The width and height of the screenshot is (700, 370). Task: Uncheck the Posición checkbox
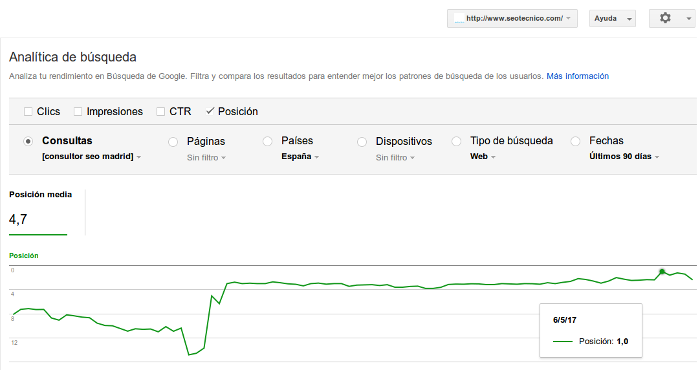tap(210, 111)
